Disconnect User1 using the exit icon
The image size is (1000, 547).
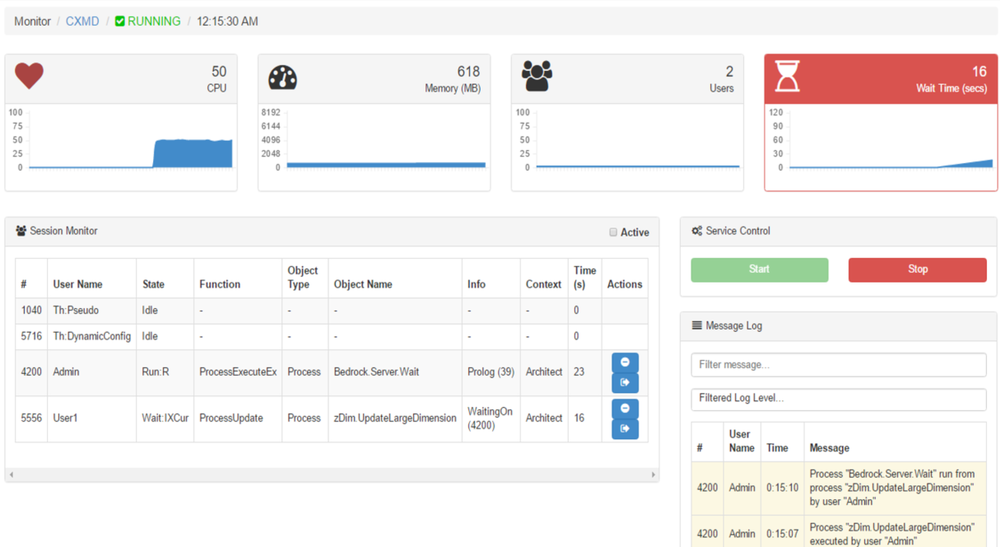[x=625, y=428]
